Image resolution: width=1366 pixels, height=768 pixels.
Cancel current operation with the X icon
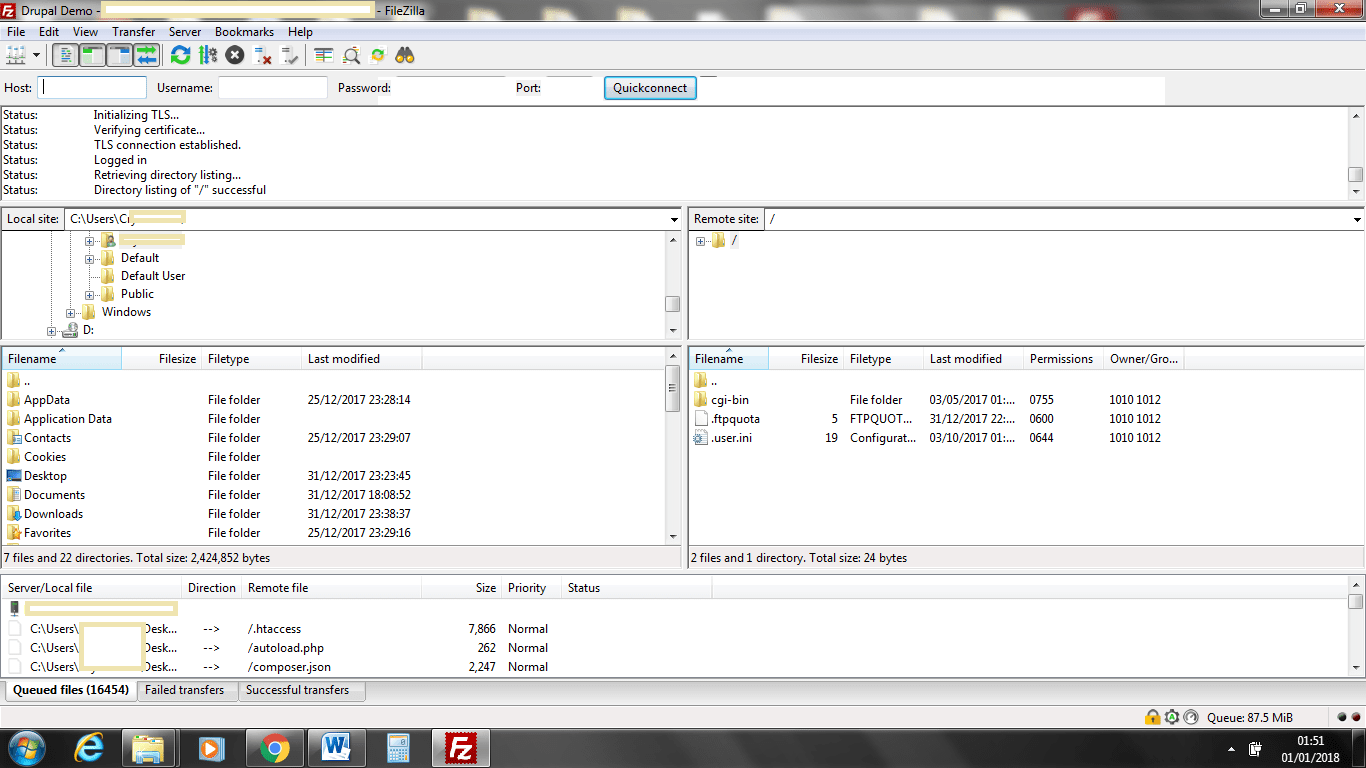pyautogui.click(x=235, y=55)
